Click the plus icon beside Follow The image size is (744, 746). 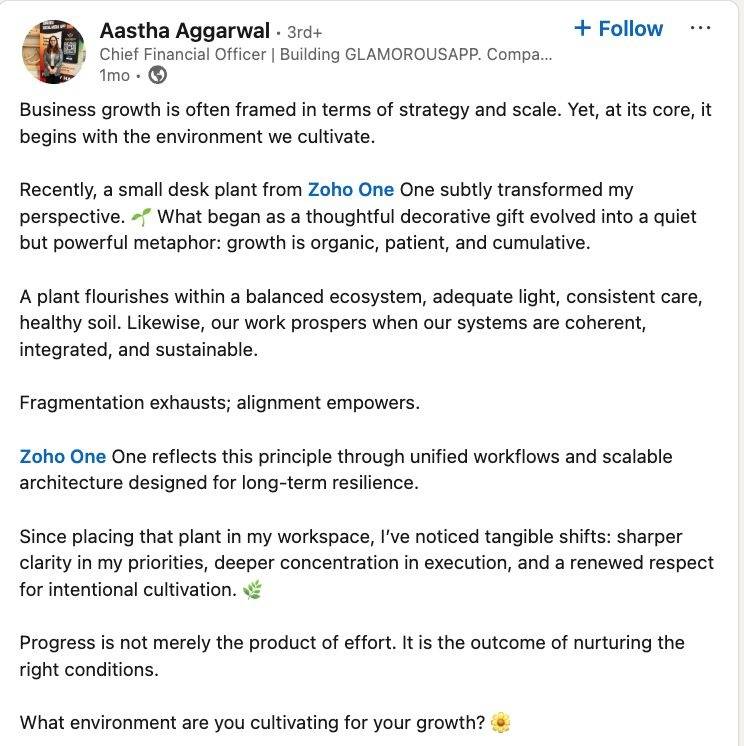coord(583,28)
